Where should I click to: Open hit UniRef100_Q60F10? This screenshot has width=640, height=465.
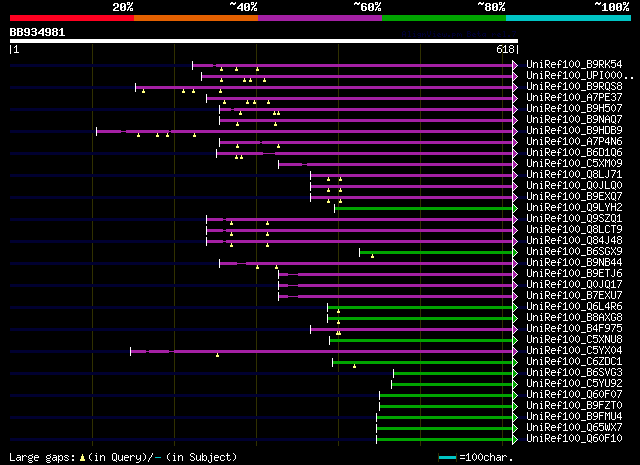point(574,439)
